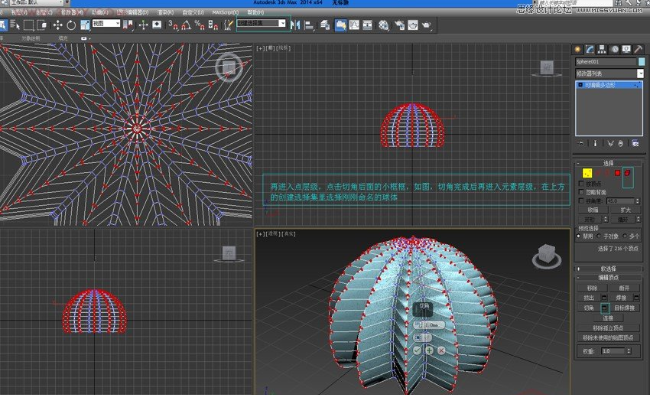This screenshot has height=395, width=650.
Task: Open the Curve Editor
Action: tap(354, 25)
